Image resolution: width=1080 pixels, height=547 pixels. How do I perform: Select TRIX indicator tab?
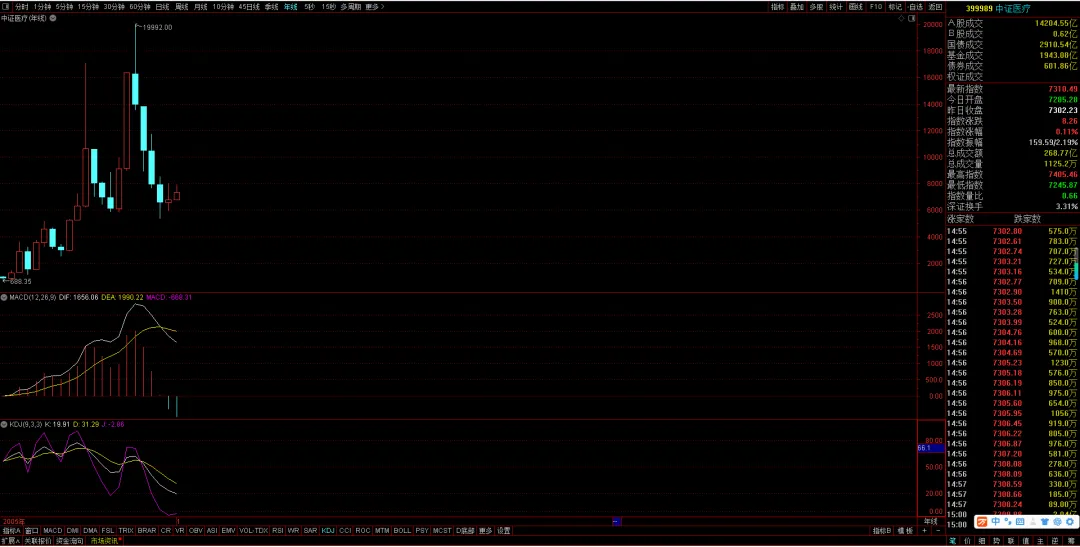125,530
